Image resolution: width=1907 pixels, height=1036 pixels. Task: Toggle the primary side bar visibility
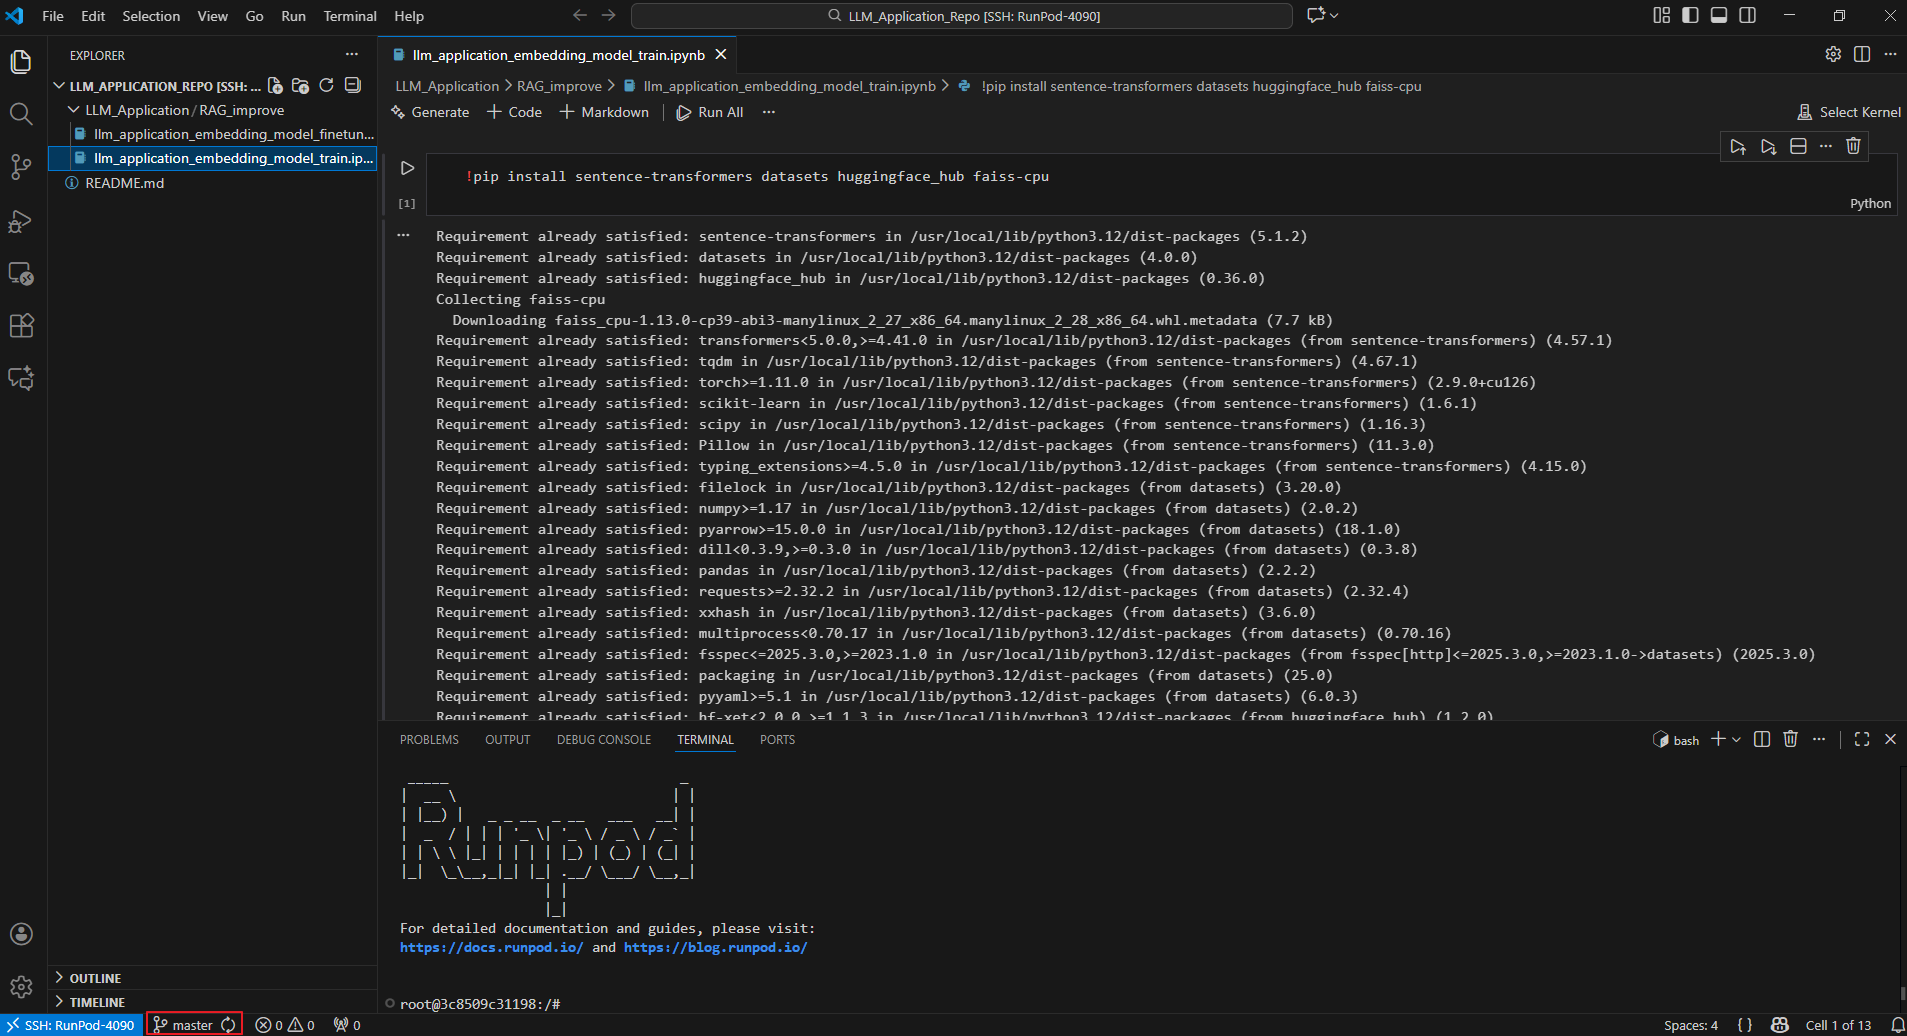point(1690,15)
